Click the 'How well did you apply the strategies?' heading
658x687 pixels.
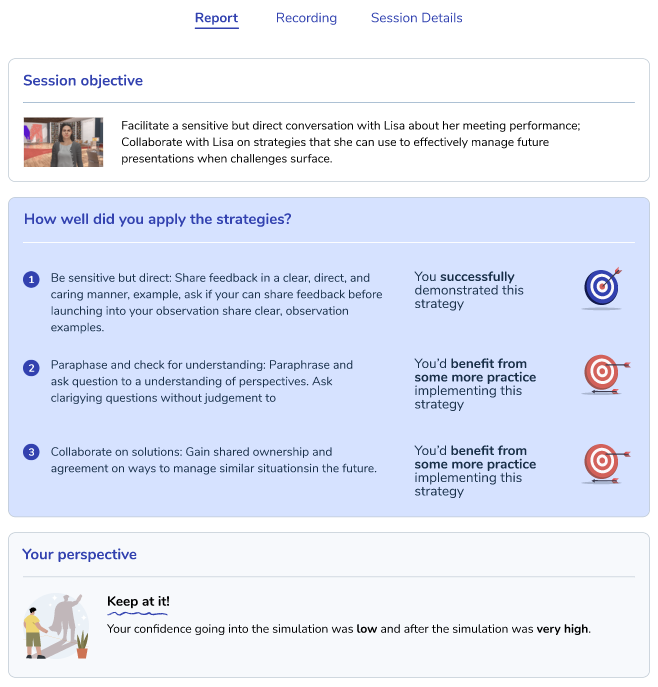coord(158,219)
